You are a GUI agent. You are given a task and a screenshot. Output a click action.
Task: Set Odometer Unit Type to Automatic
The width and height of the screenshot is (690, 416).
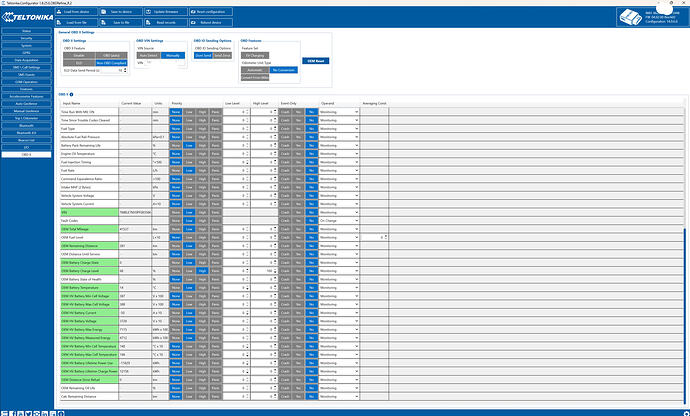point(255,70)
